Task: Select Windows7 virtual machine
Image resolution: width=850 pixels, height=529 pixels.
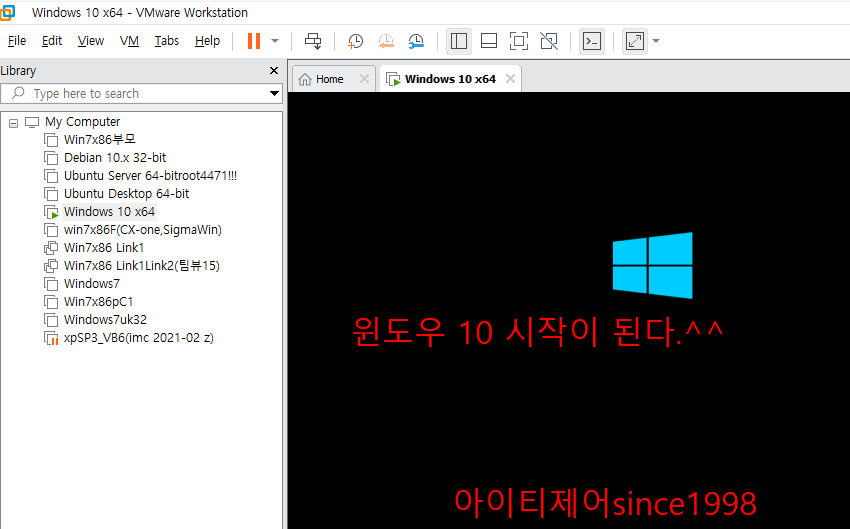Action: pyautogui.click(x=92, y=283)
